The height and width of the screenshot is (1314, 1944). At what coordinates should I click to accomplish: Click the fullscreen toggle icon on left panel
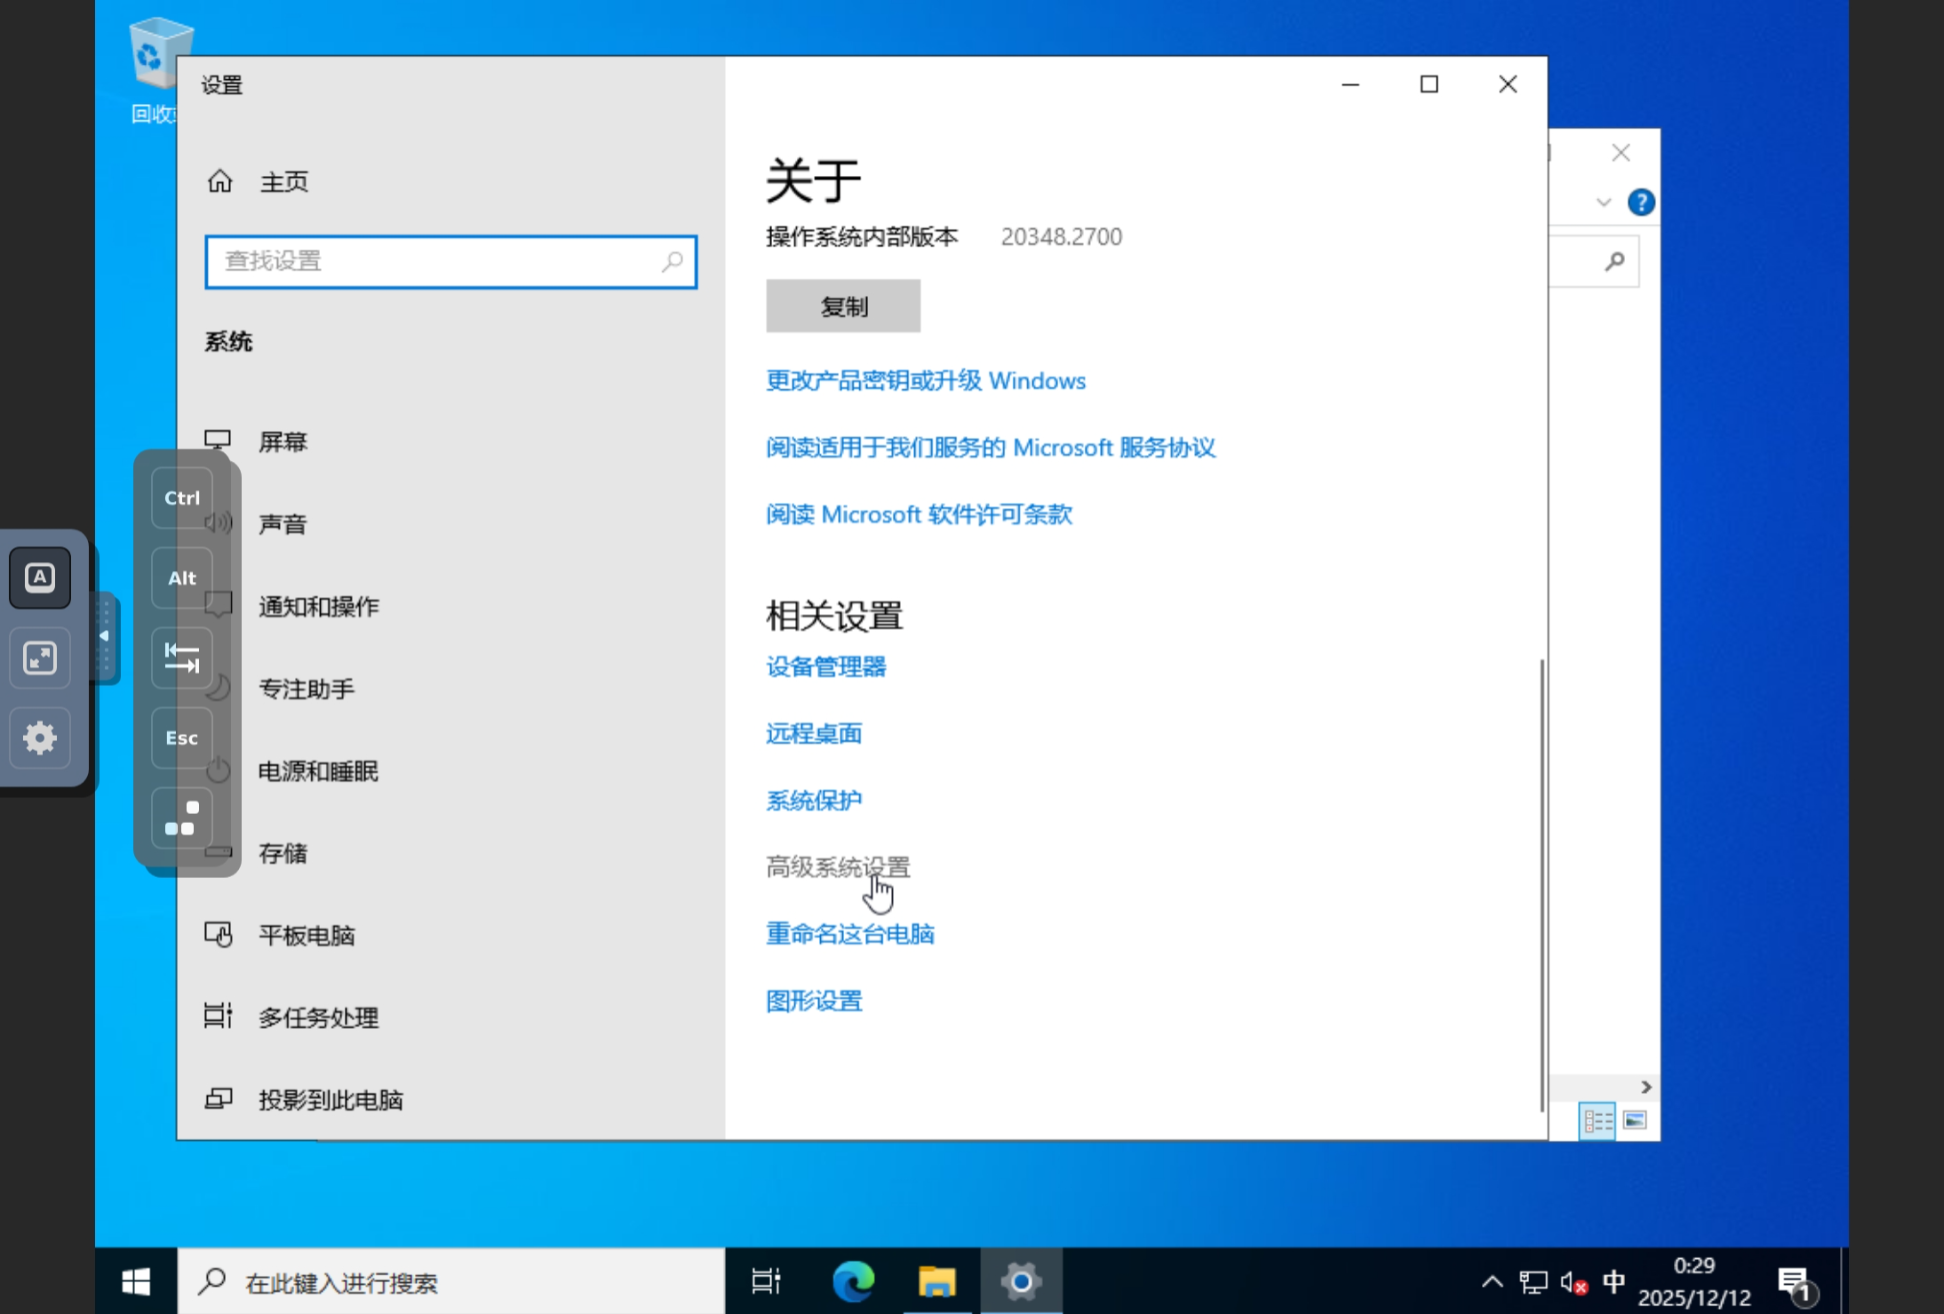[x=40, y=658]
